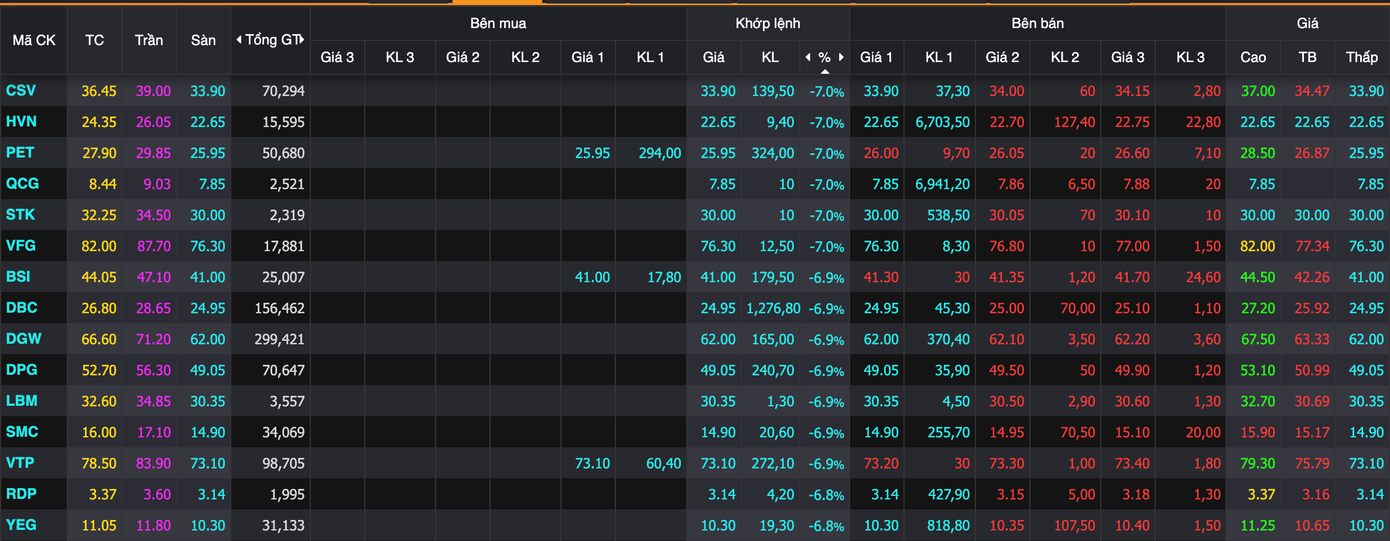The width and height of the screenshot is (1390, 541).
Task: Select the DGW ticker row
Action: (x=23, y=339)
